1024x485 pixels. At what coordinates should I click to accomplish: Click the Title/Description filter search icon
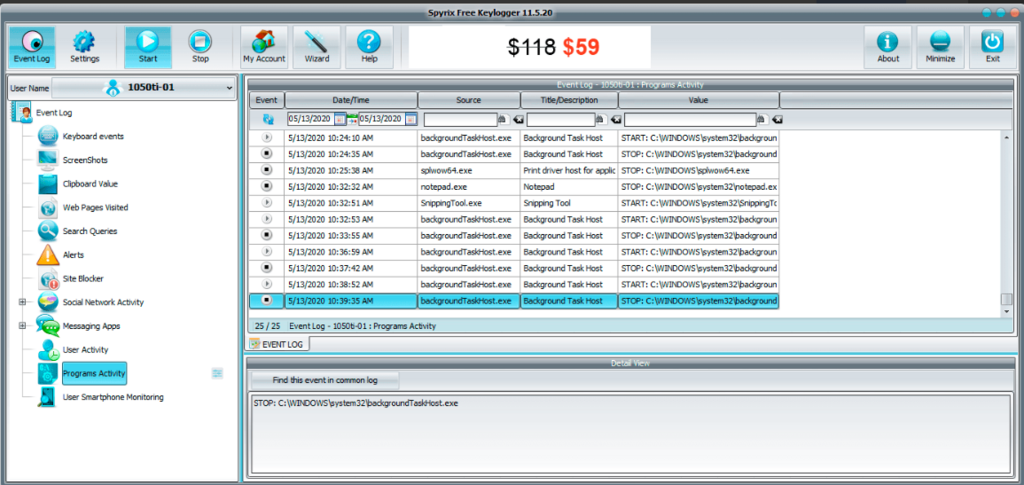coord(601,119)
